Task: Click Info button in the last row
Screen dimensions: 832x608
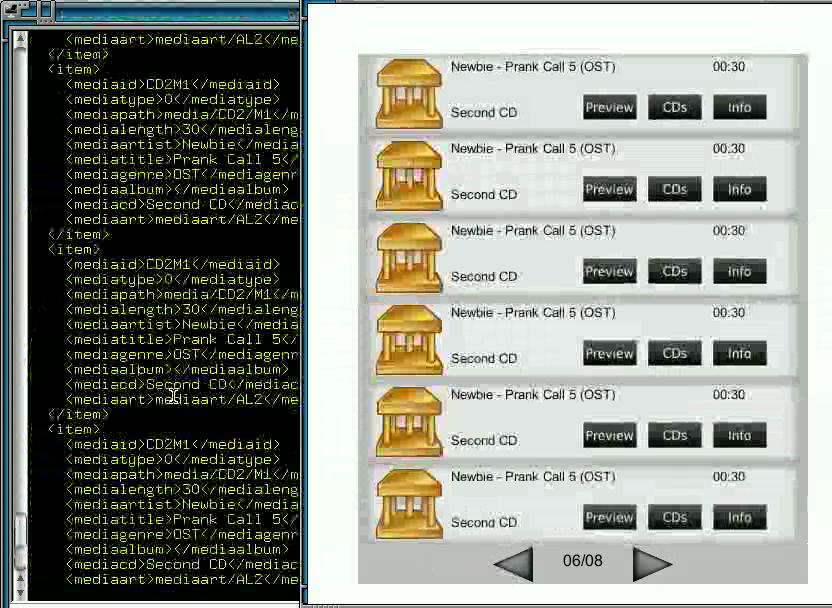Action: coord(739,517)
